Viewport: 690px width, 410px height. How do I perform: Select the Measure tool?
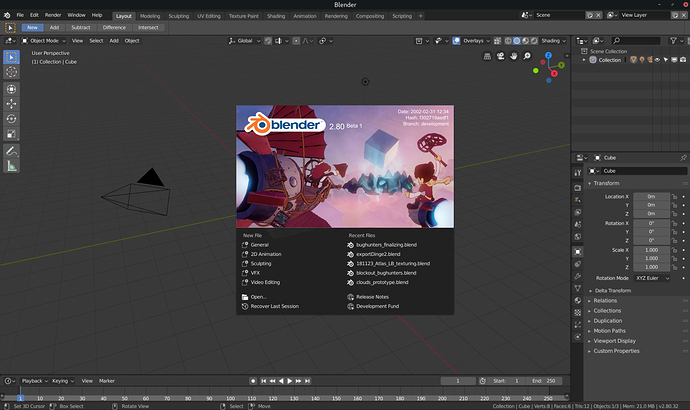11,166
